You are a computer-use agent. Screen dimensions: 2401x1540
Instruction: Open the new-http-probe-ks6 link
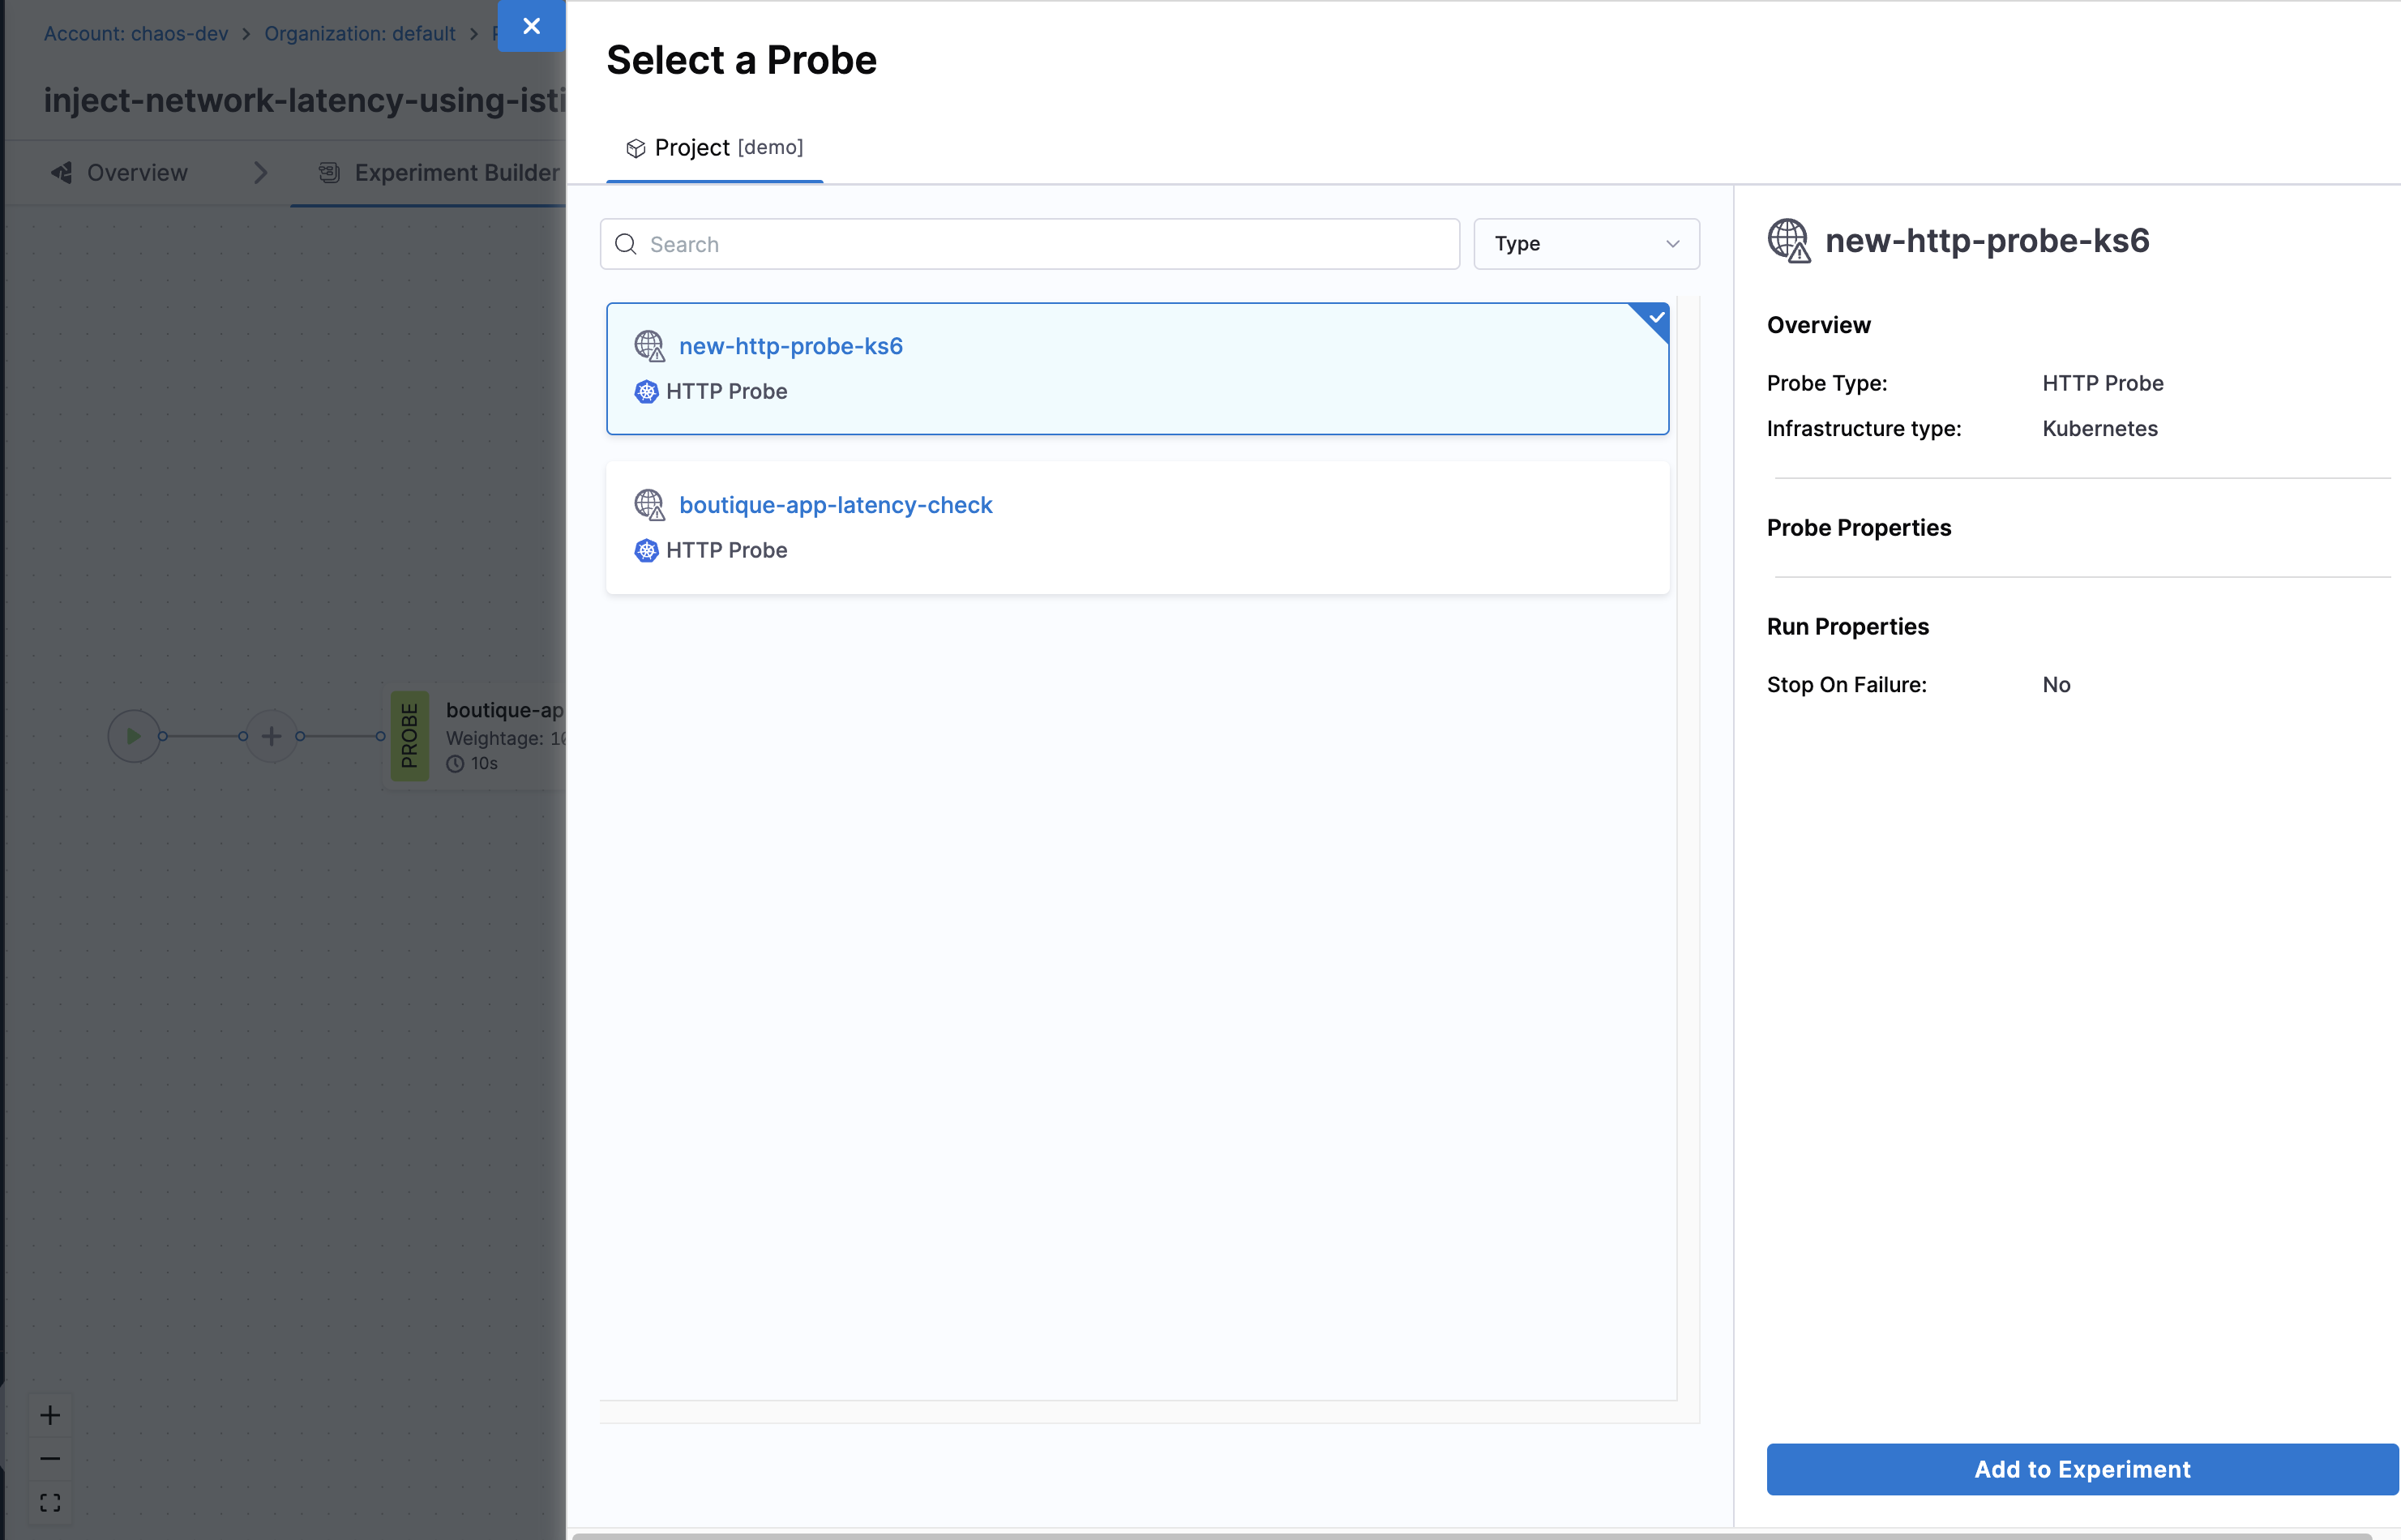click(790, 346)
